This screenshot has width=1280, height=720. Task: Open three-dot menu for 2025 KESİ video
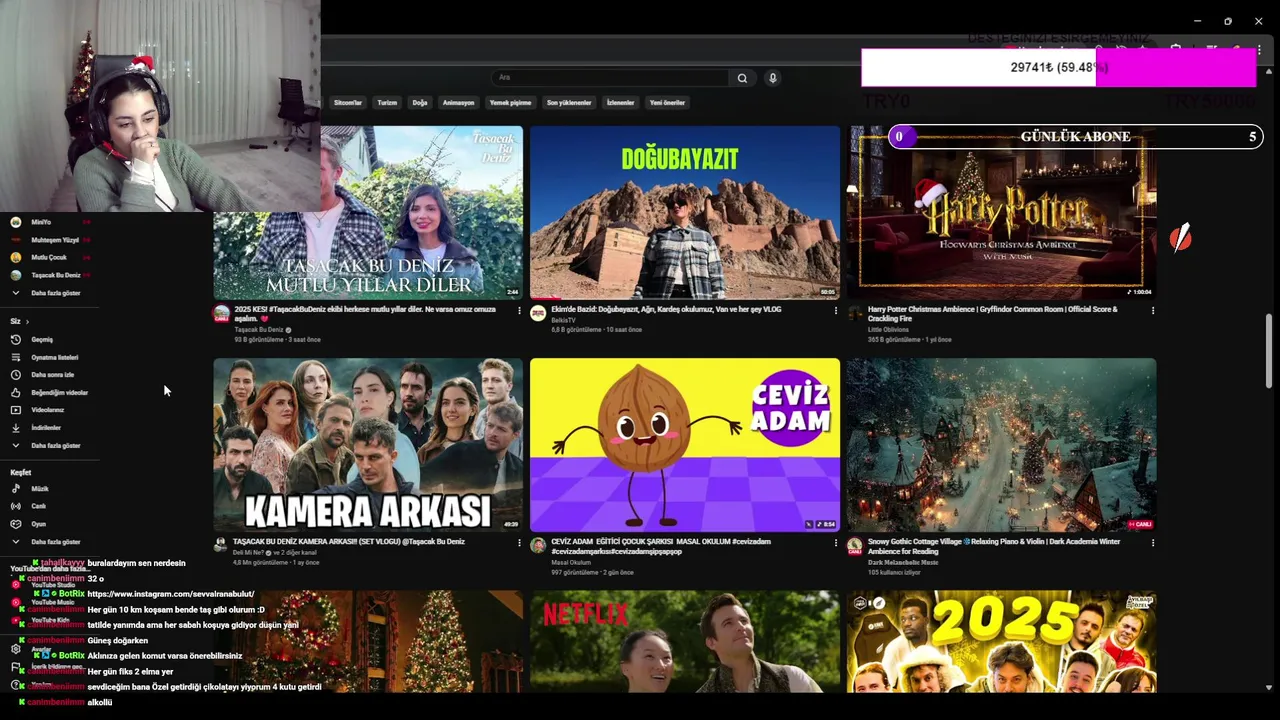click(x=519, y=311)
